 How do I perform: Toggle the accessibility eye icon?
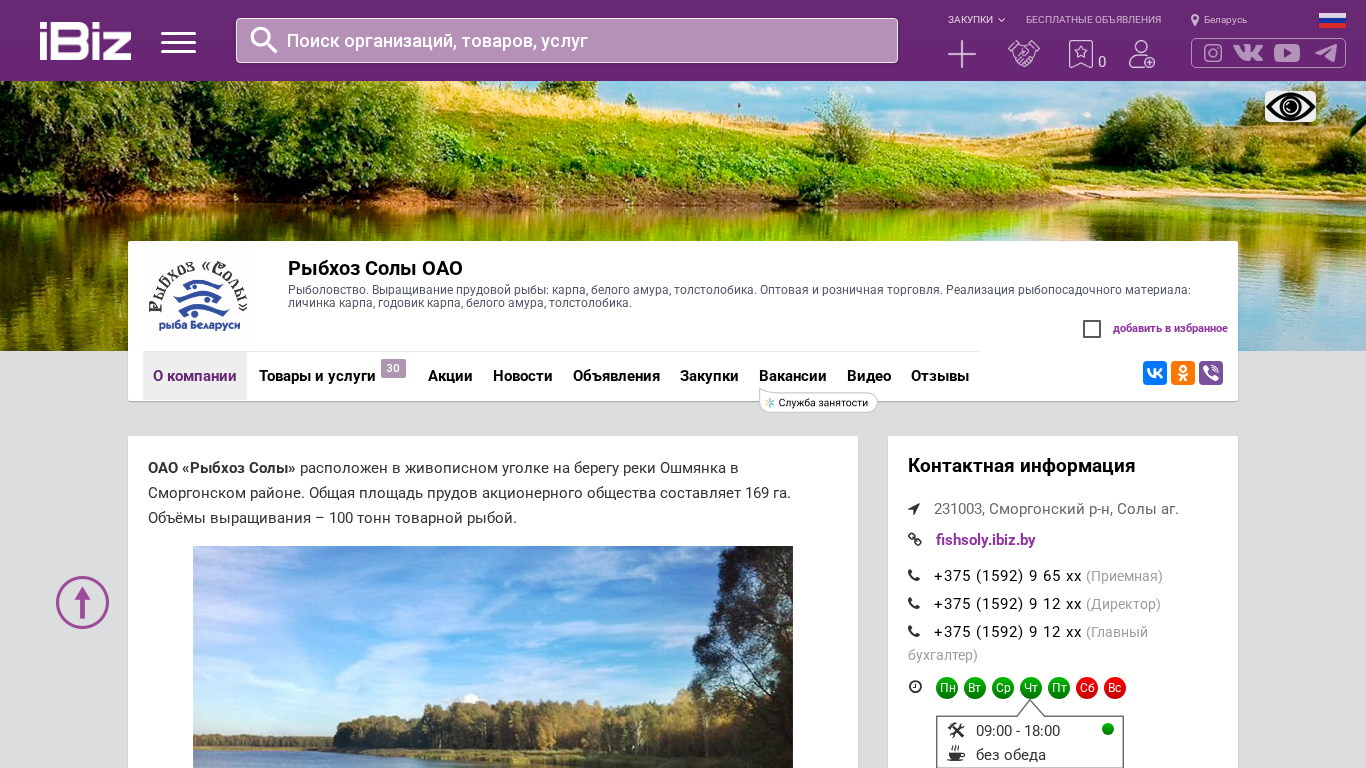[1290, 106]
